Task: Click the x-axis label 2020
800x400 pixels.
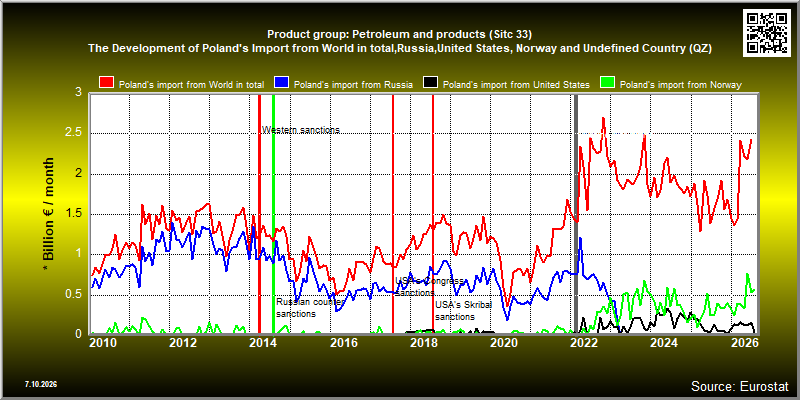Action: [504, 343]
